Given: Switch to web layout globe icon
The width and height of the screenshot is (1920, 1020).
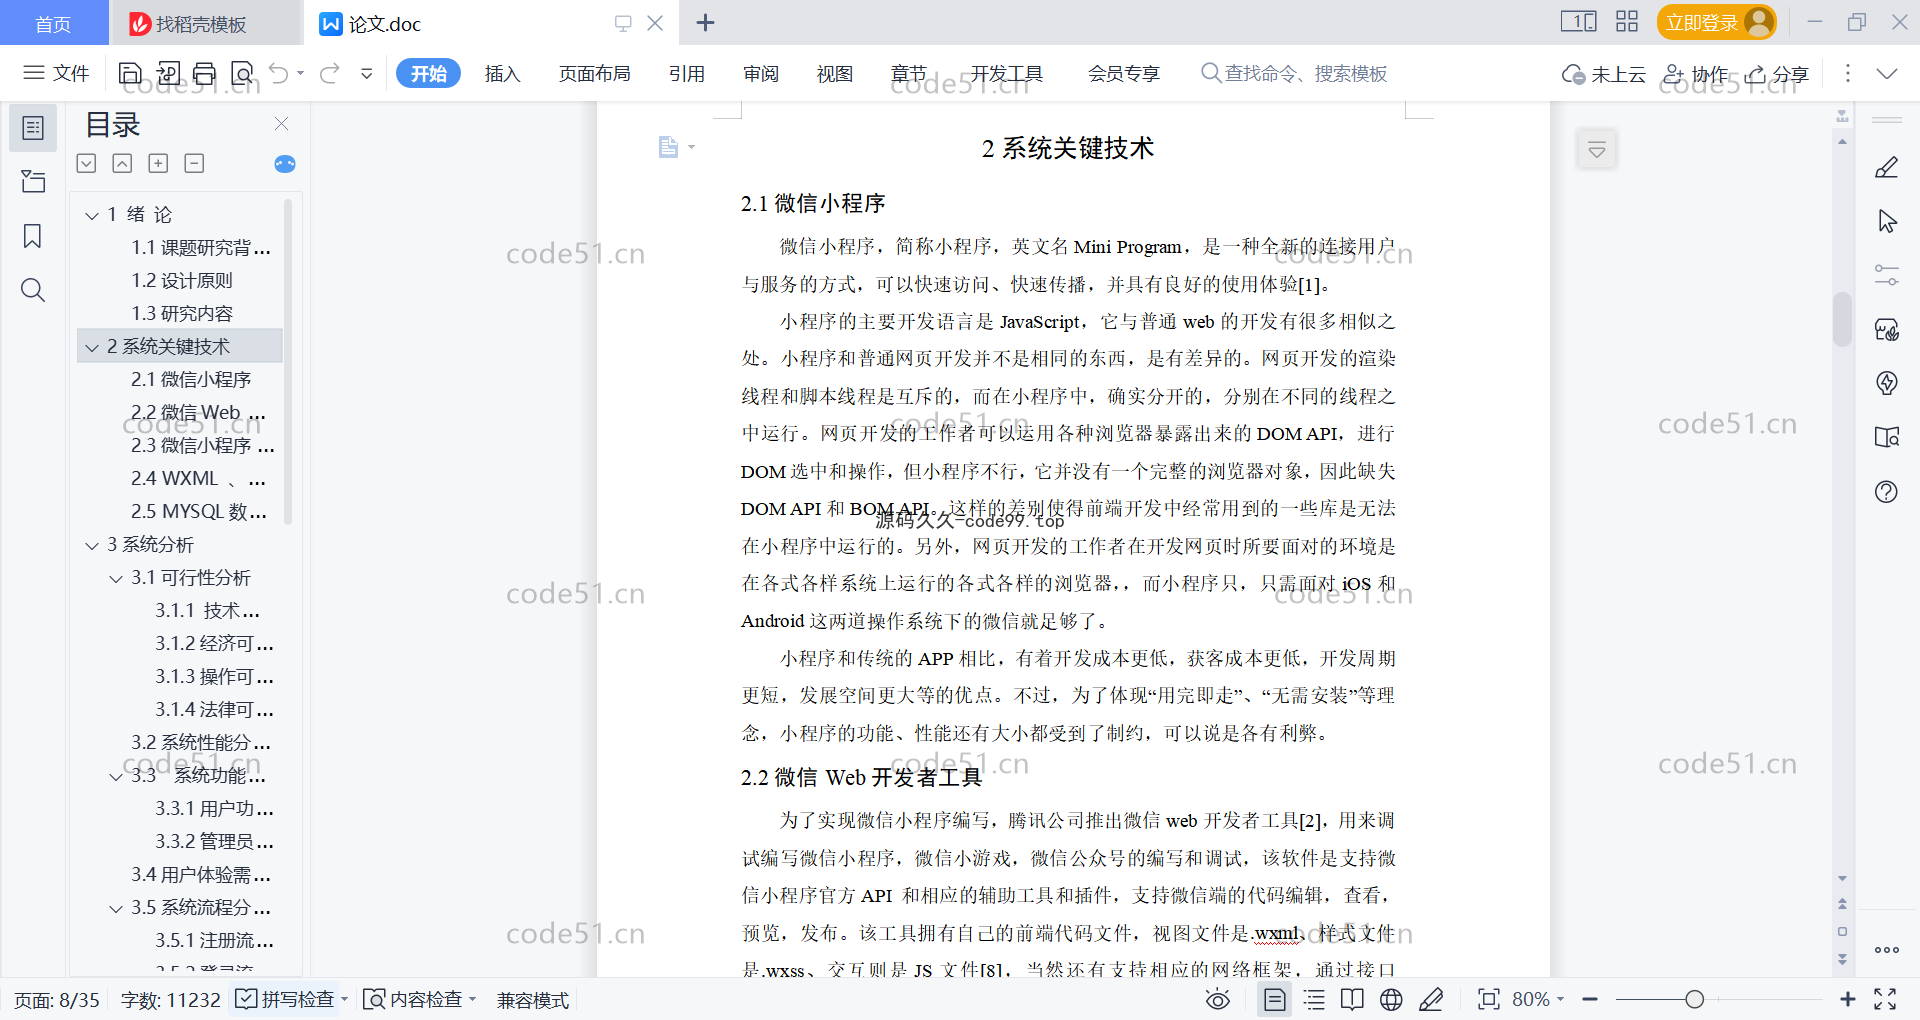Looking at the screenshot, I should [1391, 999].
